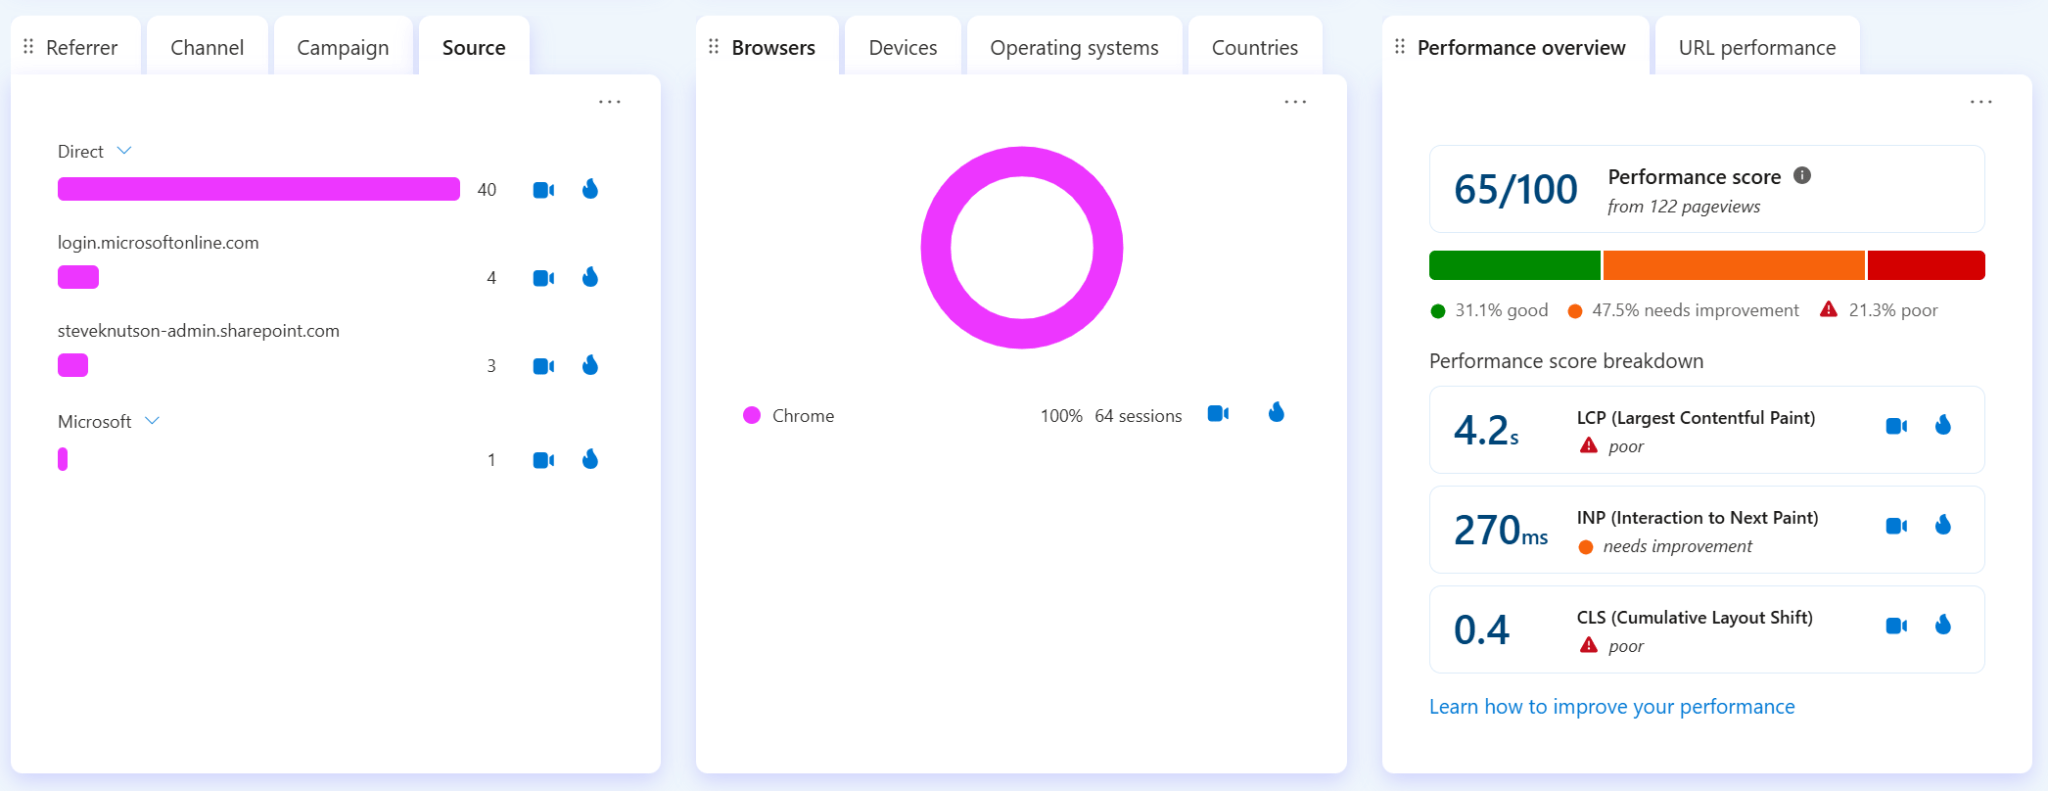Image resolution: width=2048 pixels, height=791 pixels.
Task: Click the 47.5% needs improvement legend
Action: point(1683,310)
